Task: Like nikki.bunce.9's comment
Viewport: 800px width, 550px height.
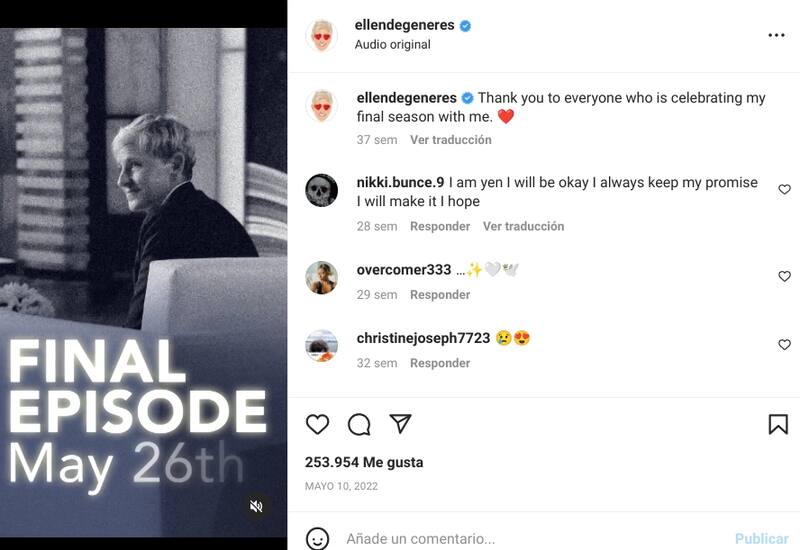Action: (784, 189)
